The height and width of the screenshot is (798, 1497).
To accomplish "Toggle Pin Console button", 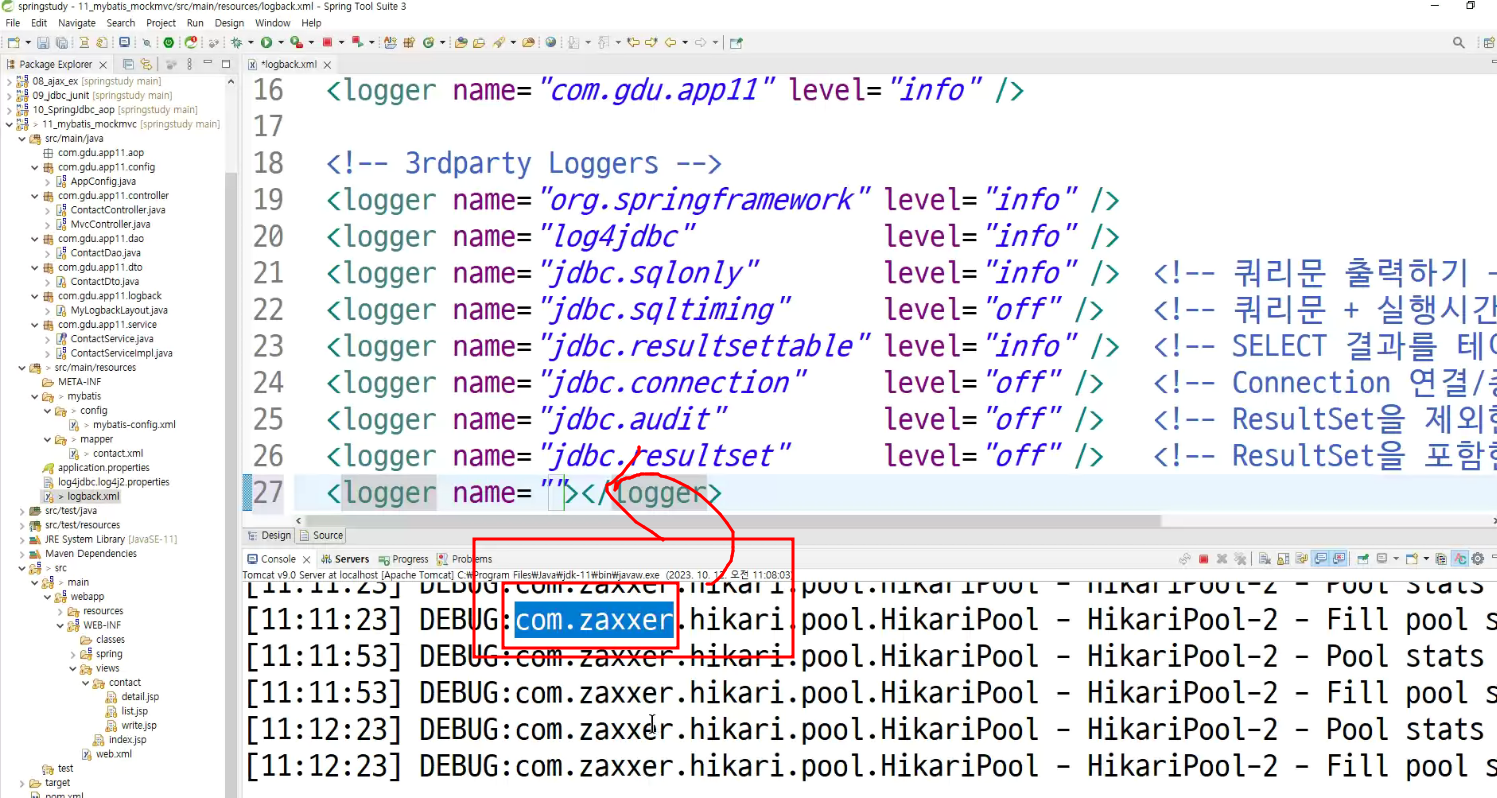I will pyautogui.click(x=1362, y=559).
